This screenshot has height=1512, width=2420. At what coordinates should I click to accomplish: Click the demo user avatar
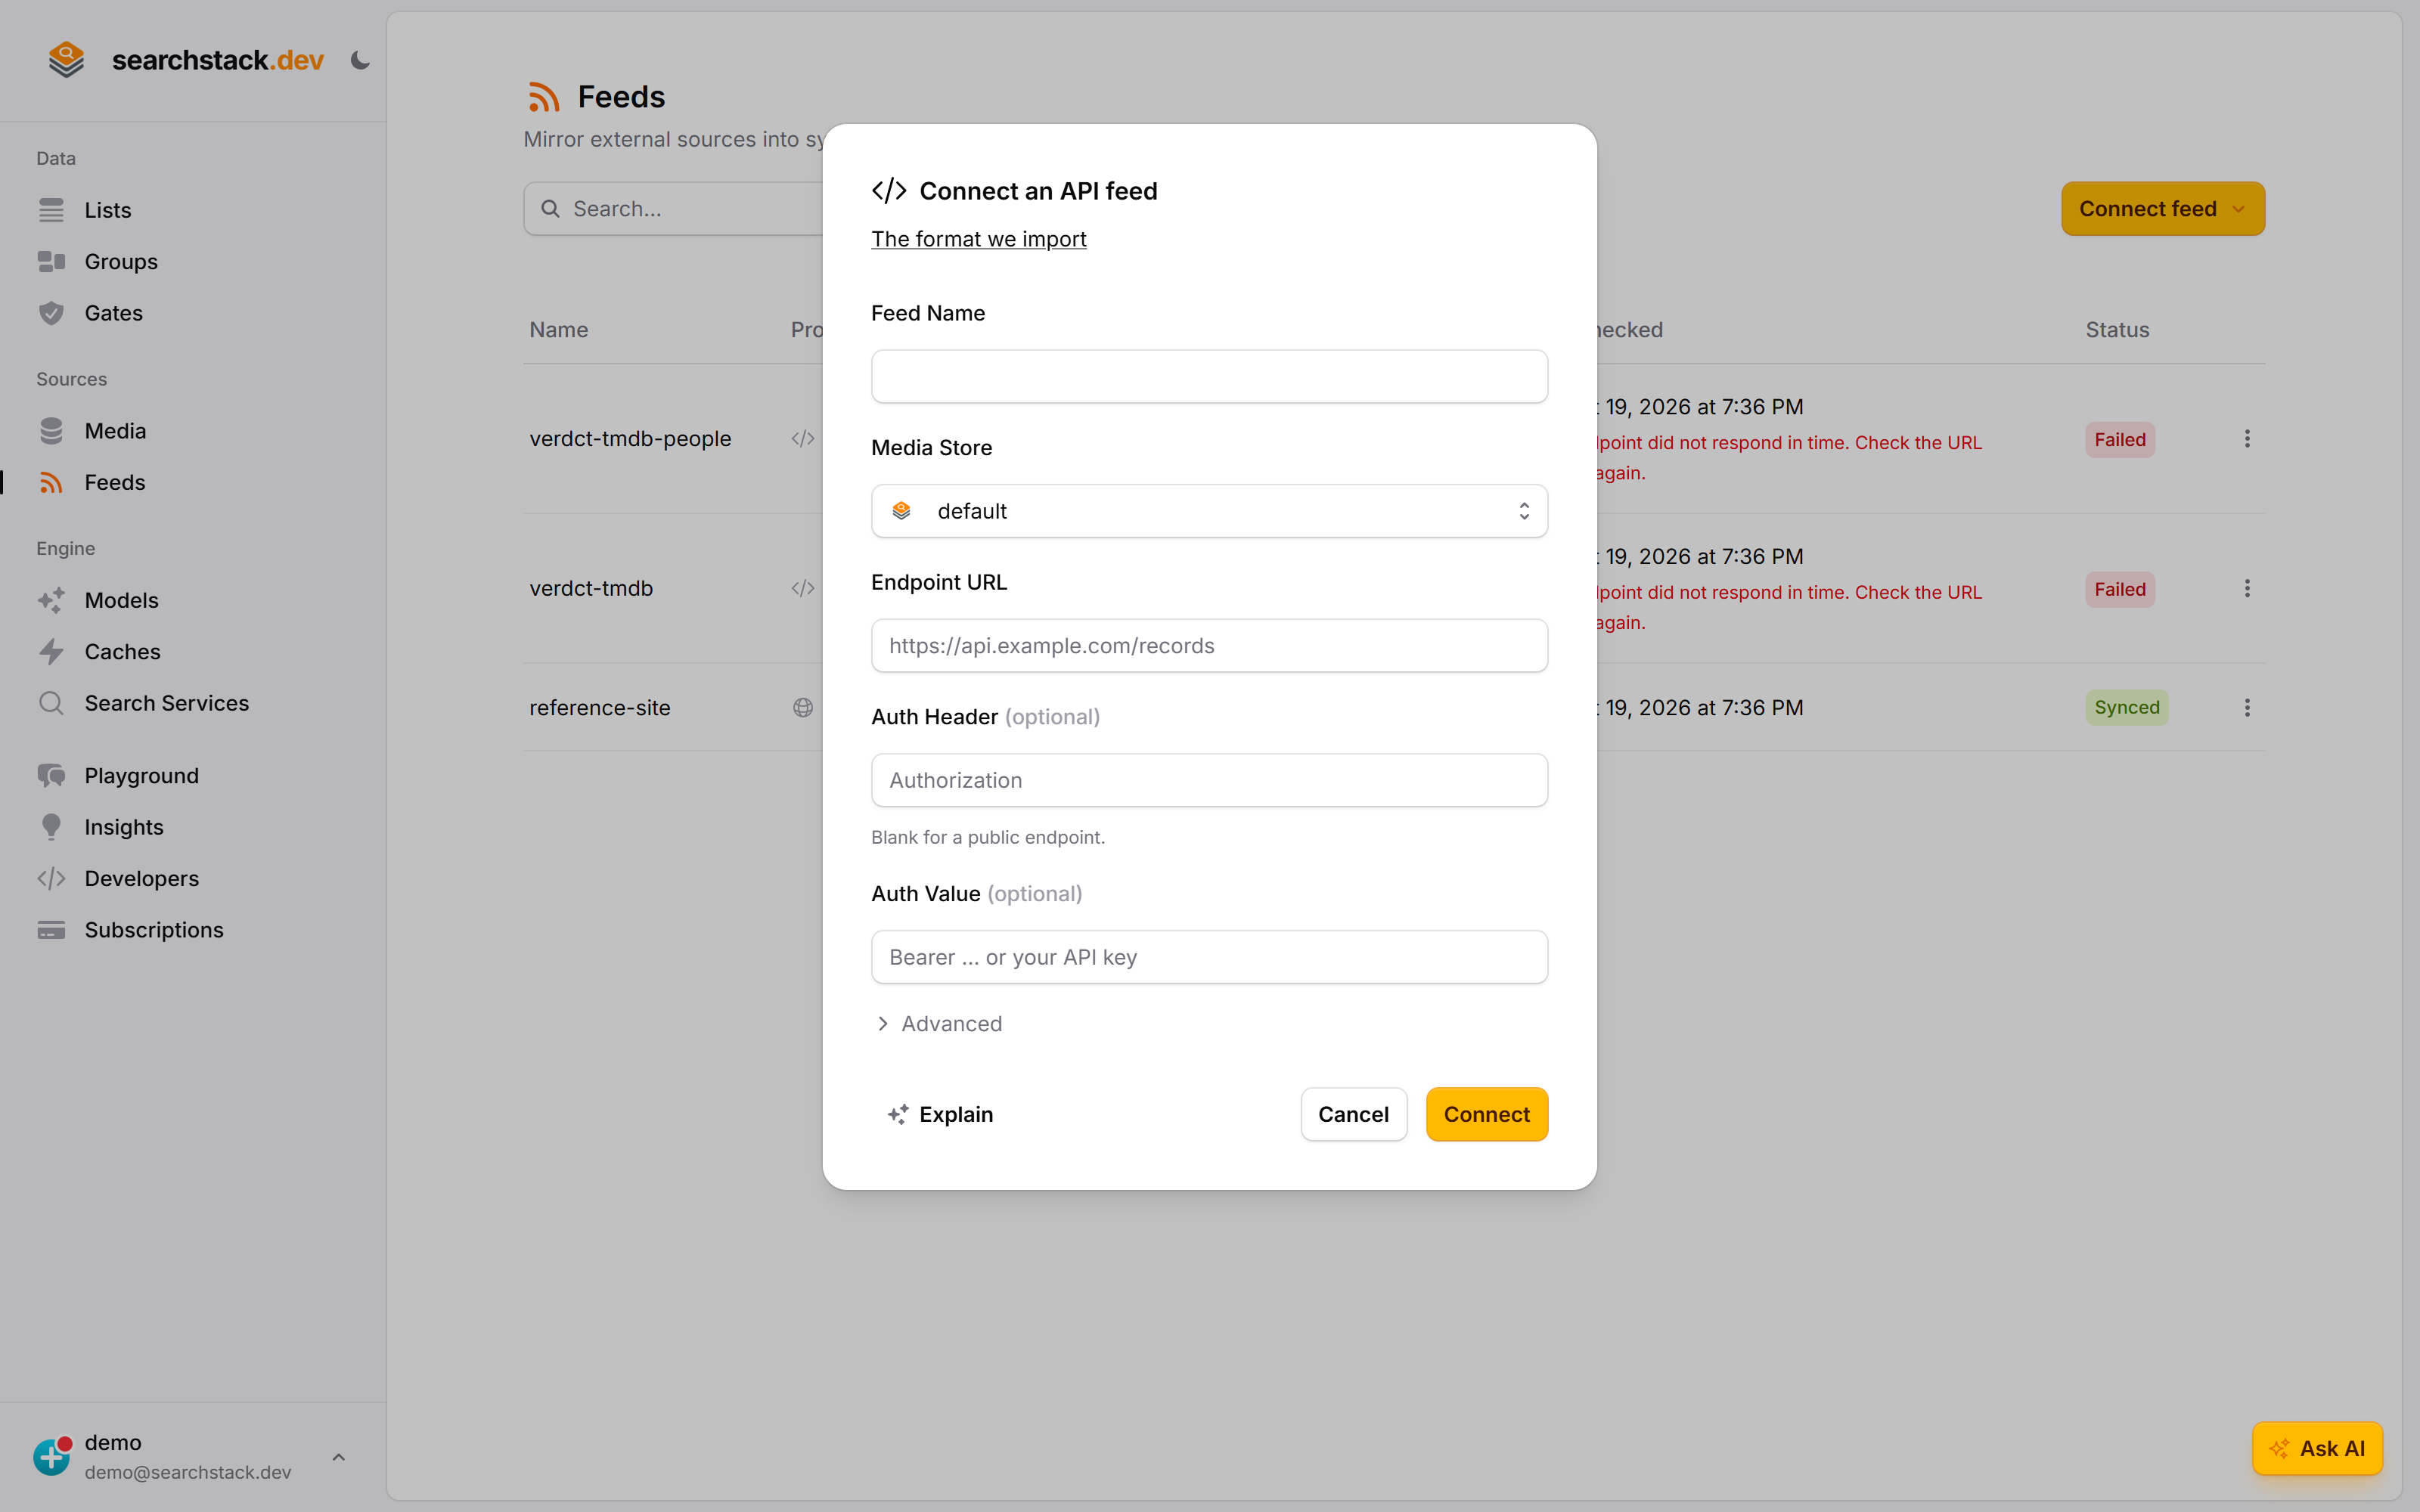click(52, 1456)
